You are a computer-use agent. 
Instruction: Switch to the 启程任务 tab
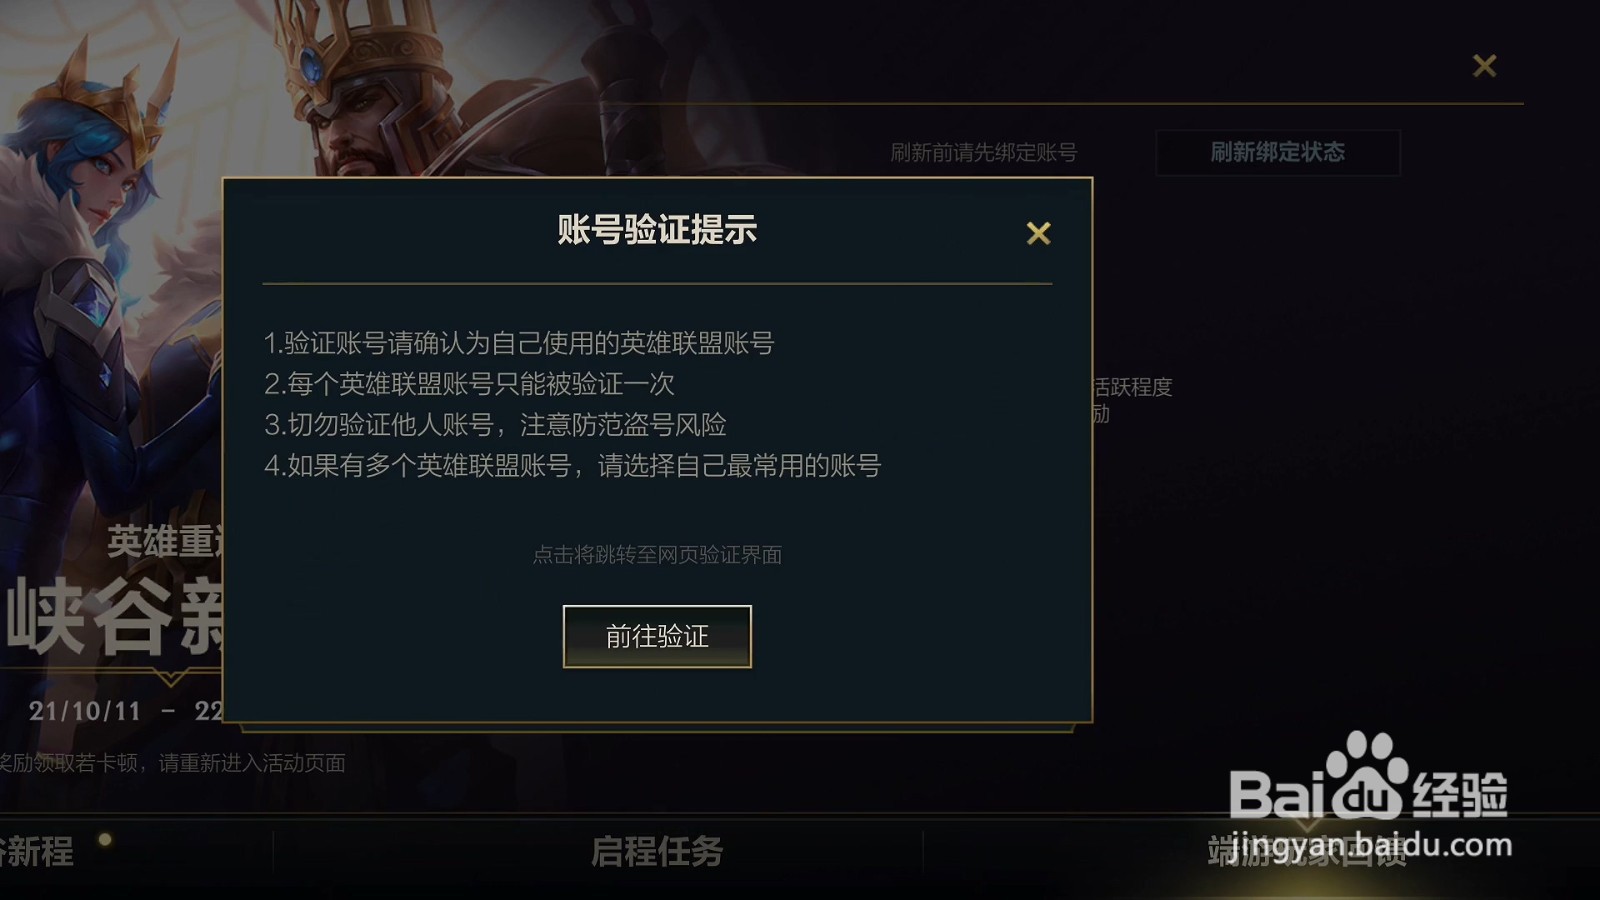click(x=657, y=851)
